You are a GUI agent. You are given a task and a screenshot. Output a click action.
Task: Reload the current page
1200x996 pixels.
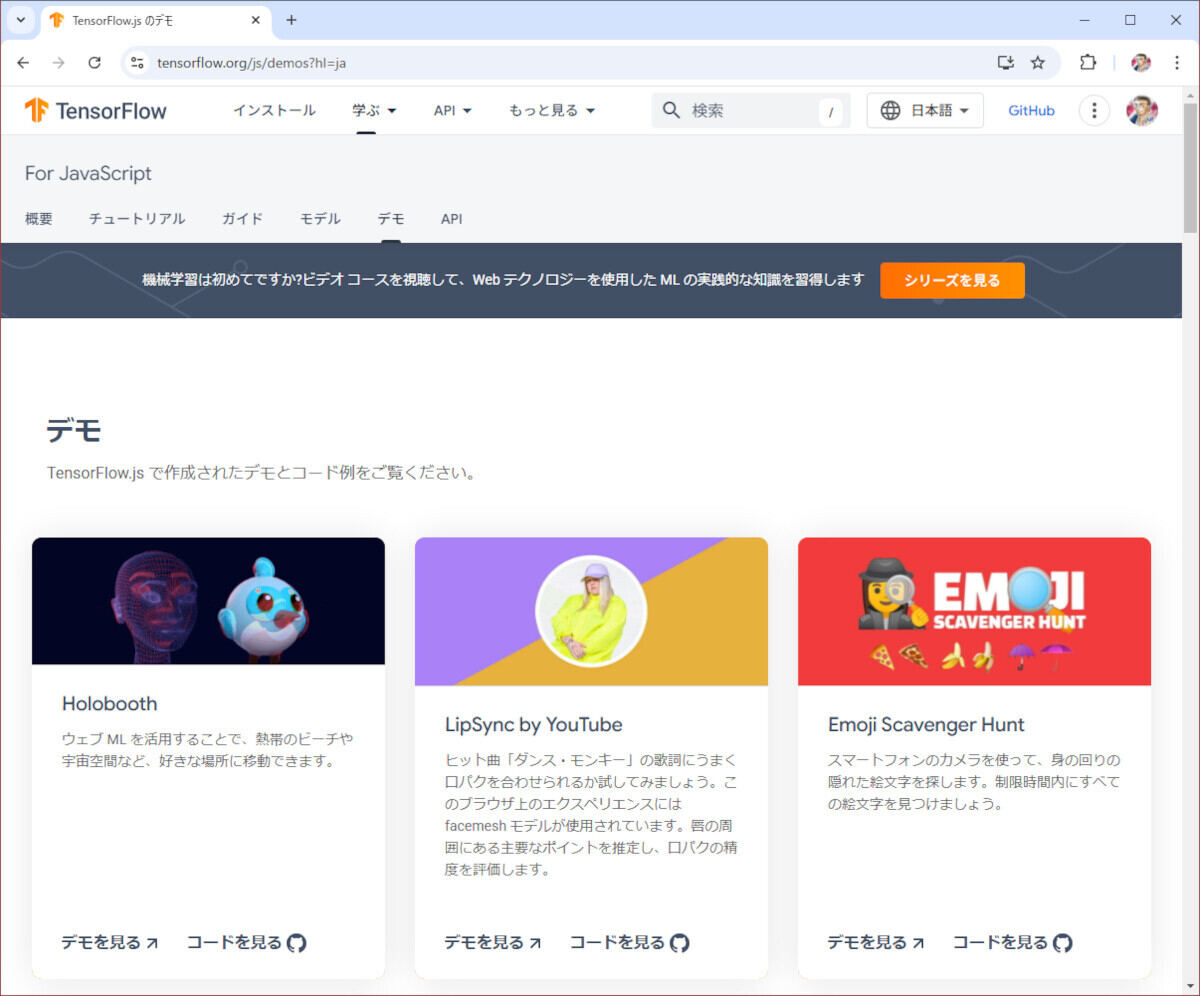click(x=94, y=62)
